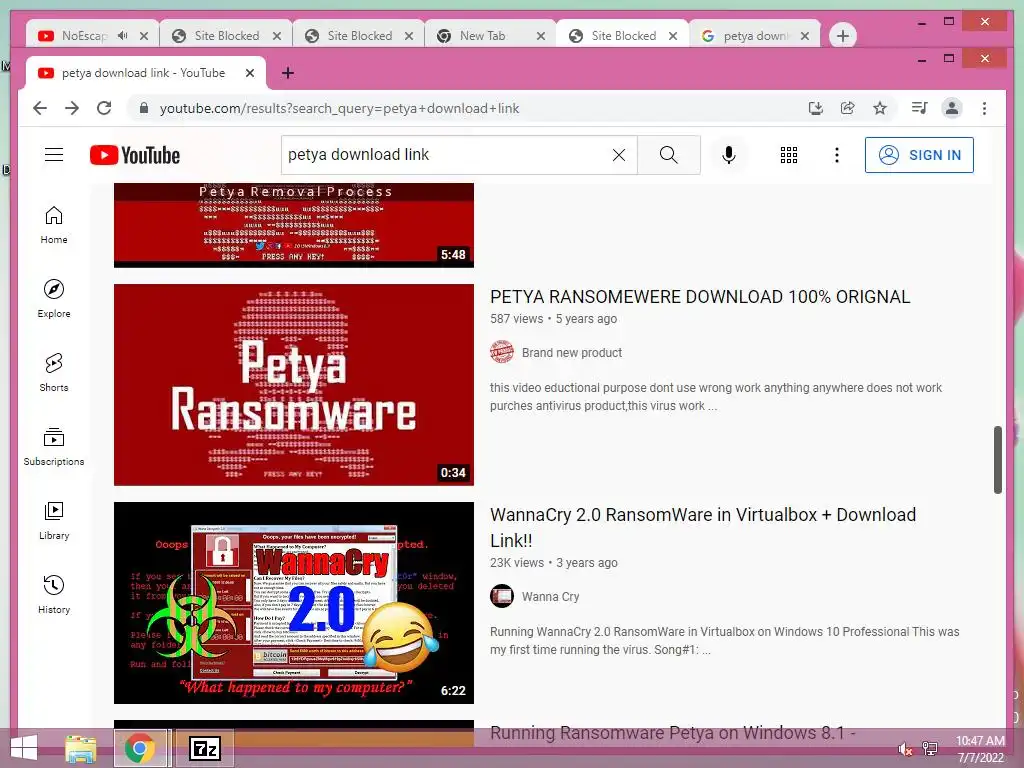Click '23K views • 3 years ago' text
The height and width of the screenshot is (768, 1024).
pyautogui.click(x=553, y=562)
